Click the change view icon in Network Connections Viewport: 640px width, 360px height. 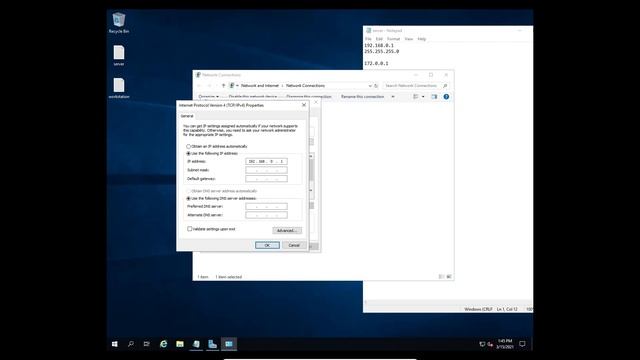416,97
